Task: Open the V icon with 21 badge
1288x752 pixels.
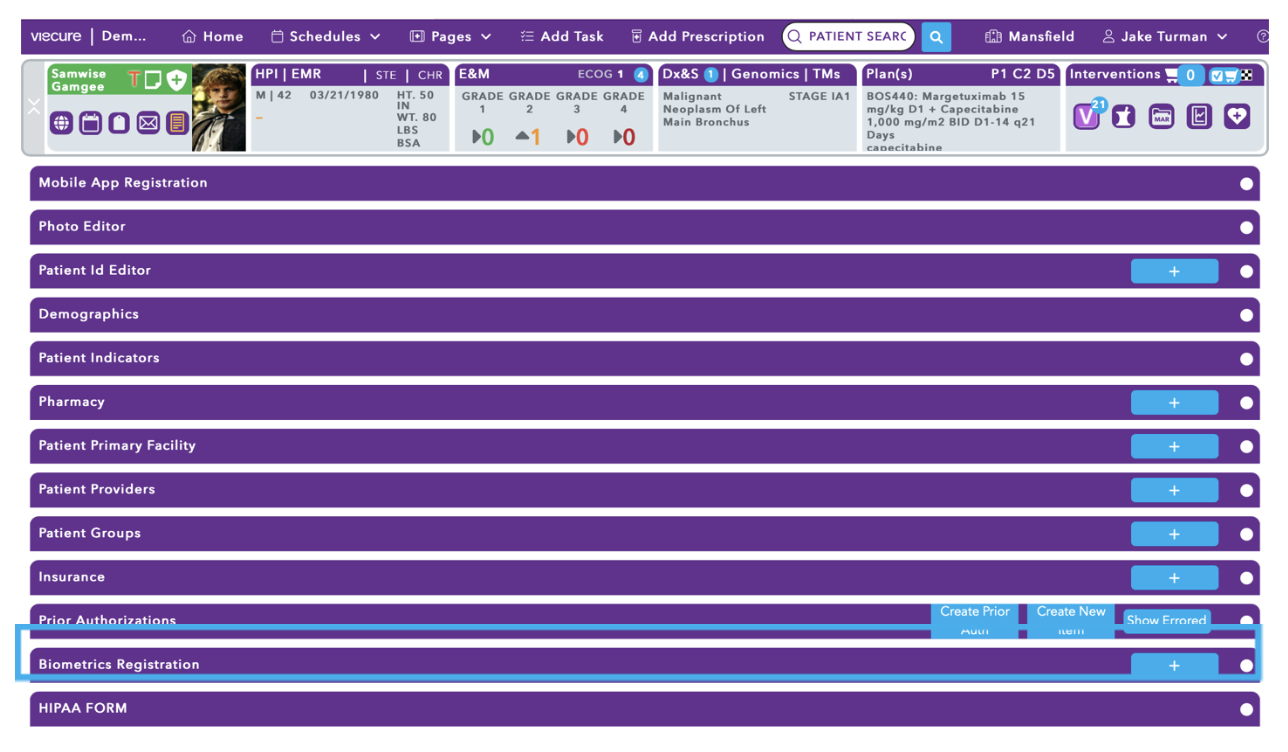Action: [x=1087, y=116]
